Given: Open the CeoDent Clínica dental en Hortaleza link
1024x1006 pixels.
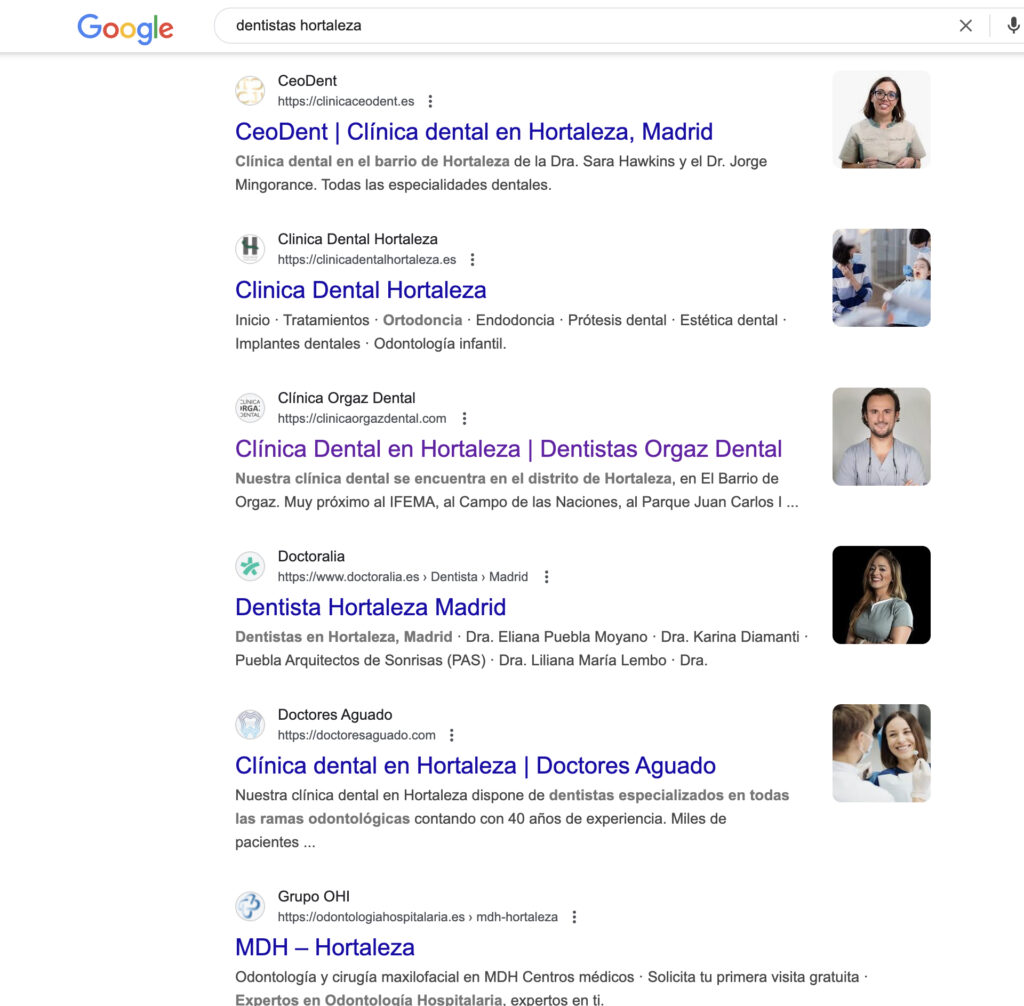Looking at the screenshot, I should tap(474, 132).
